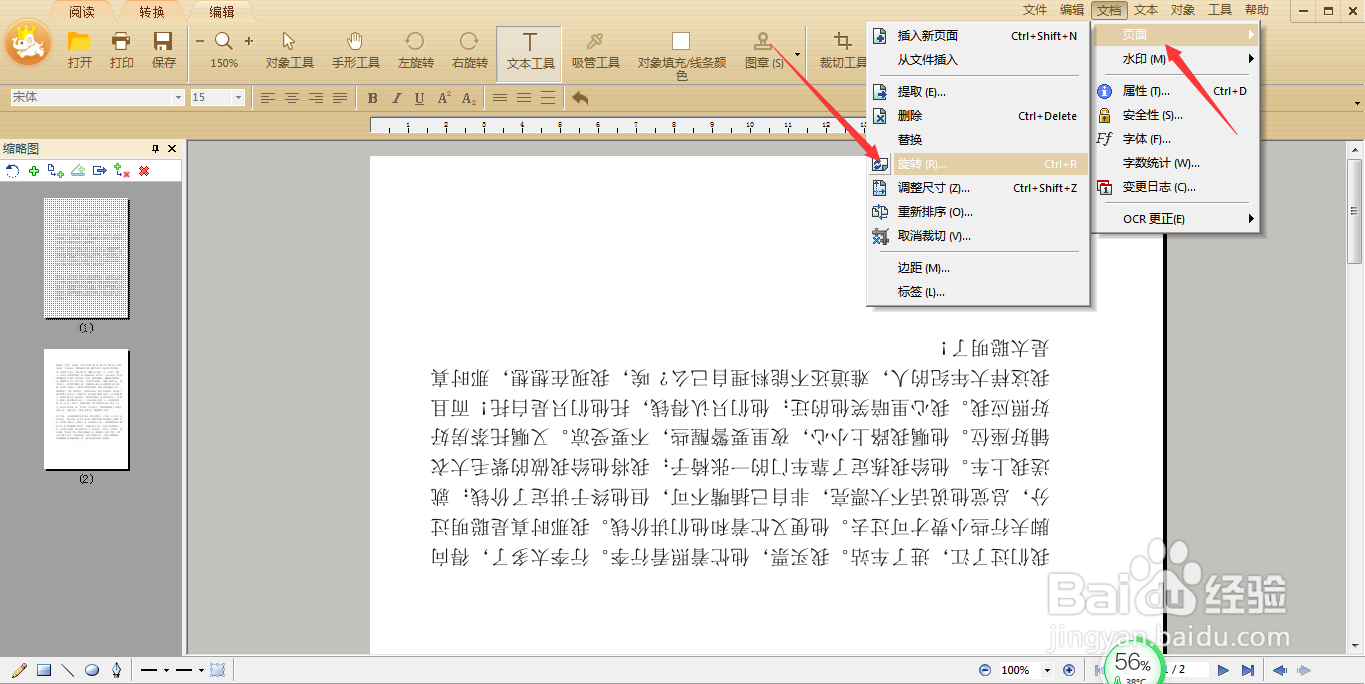Image resolution: width=1365 pixels, height=684 pixels.
Task: Select page (2) thumbnail in 缩略图 panel
Action: 86,406
